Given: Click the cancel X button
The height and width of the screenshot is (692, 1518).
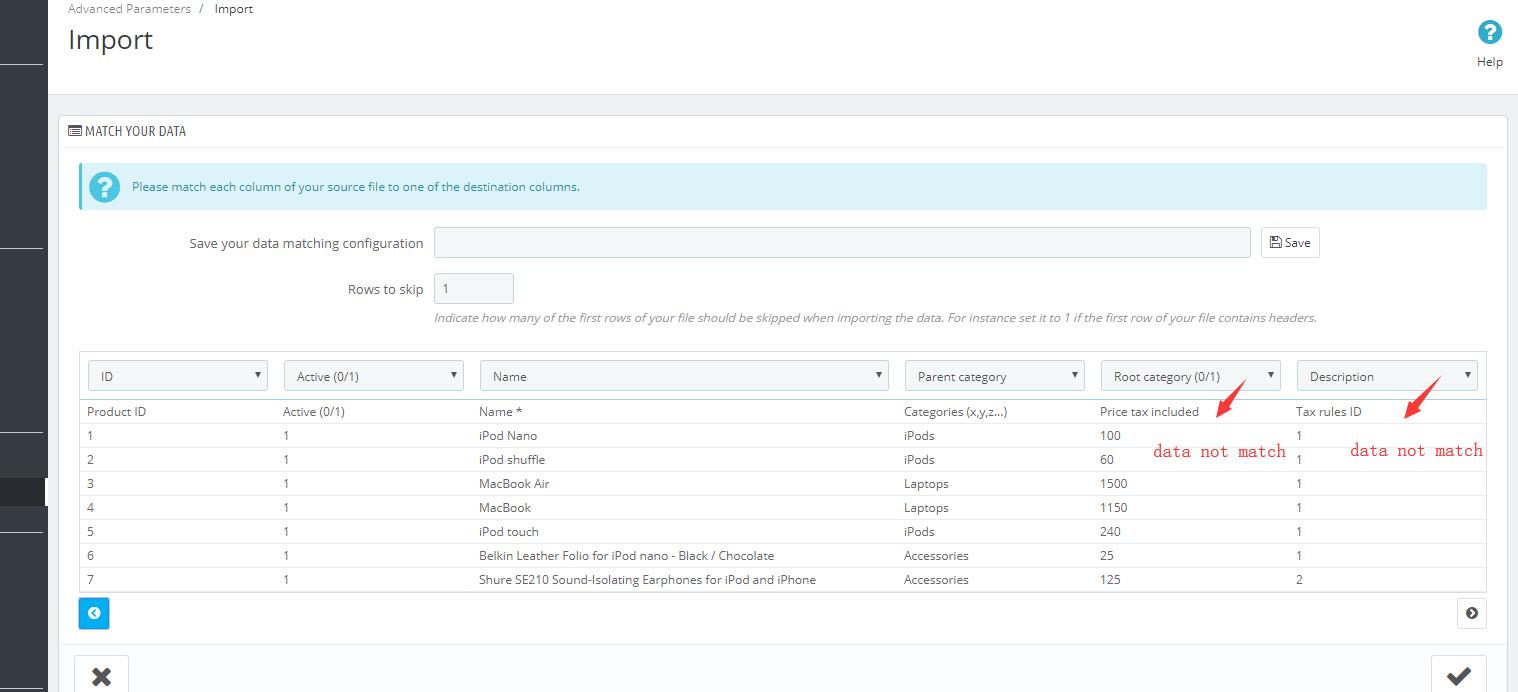Looking at the screenshot, I should (x=101, y=676).
